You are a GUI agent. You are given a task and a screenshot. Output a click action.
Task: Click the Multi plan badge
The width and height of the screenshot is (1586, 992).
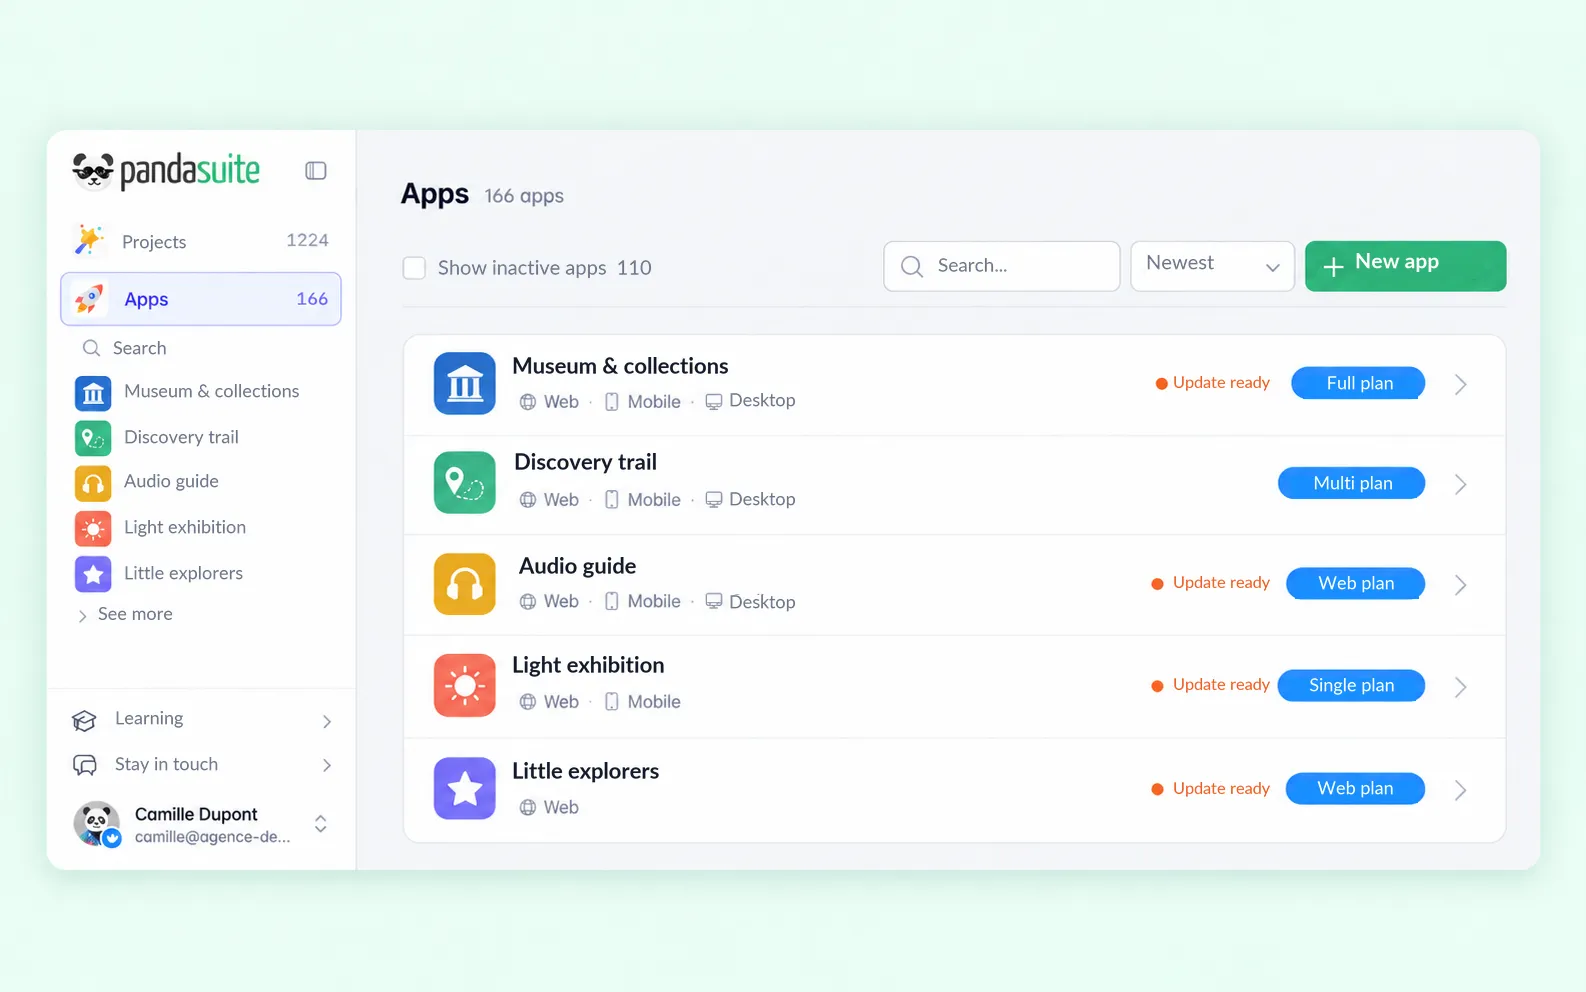[x=1352, y=483]
